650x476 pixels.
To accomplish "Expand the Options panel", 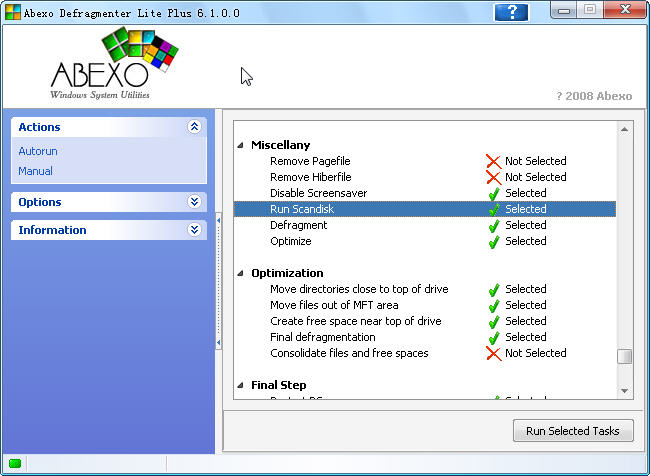I will (194, 202).
